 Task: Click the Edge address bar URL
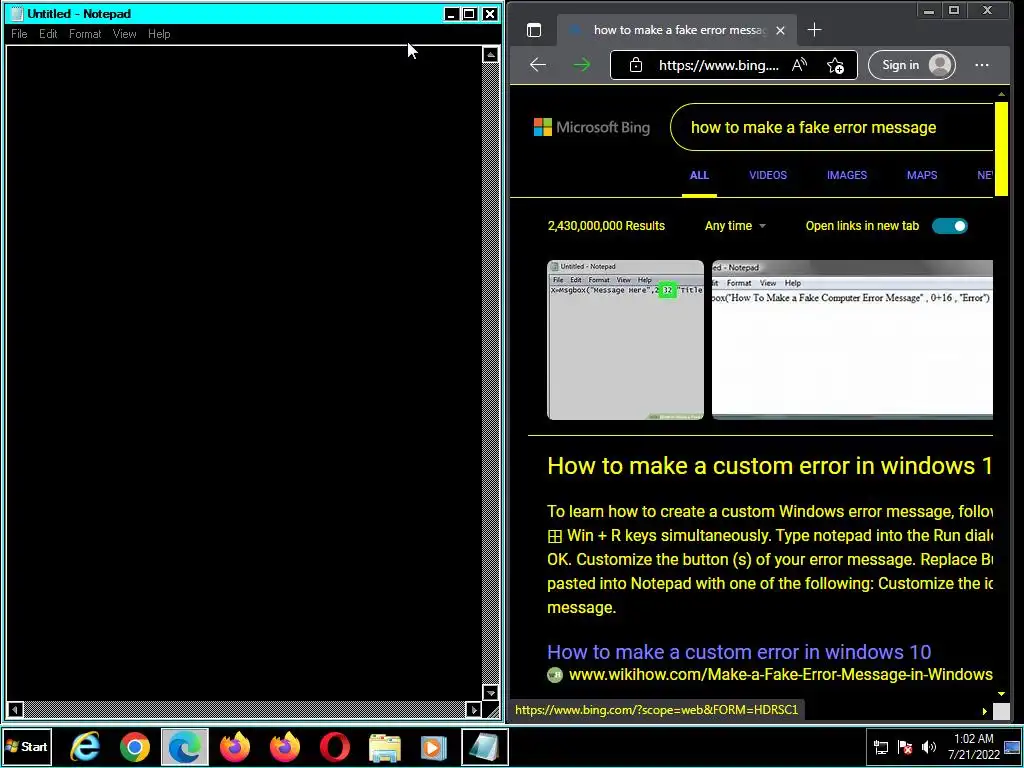718,65
